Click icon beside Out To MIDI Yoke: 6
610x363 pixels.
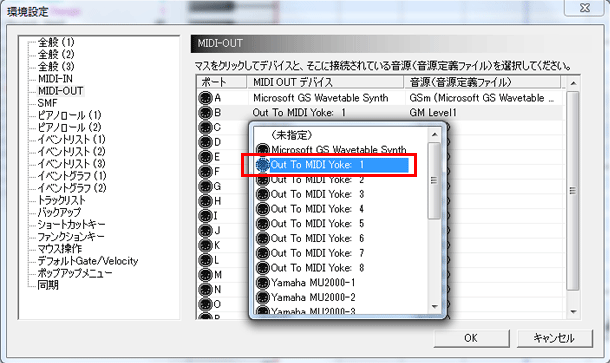[263, 238]
